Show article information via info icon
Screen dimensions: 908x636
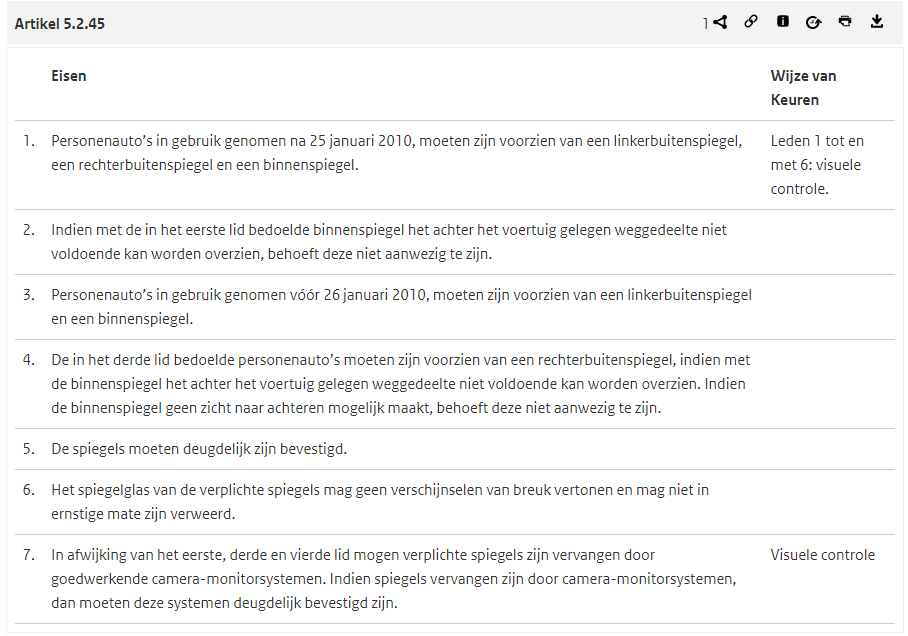tap(783, 22)
